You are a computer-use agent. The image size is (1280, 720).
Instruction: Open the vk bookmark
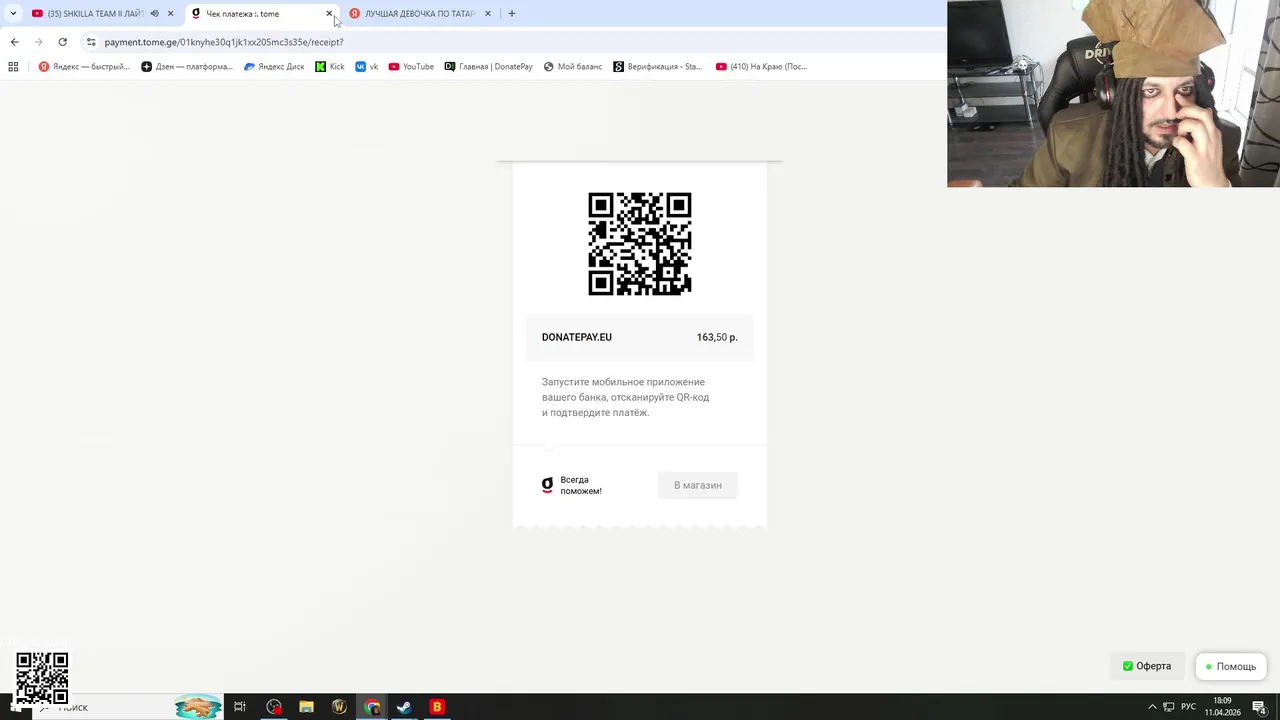(x=367, y=67)
